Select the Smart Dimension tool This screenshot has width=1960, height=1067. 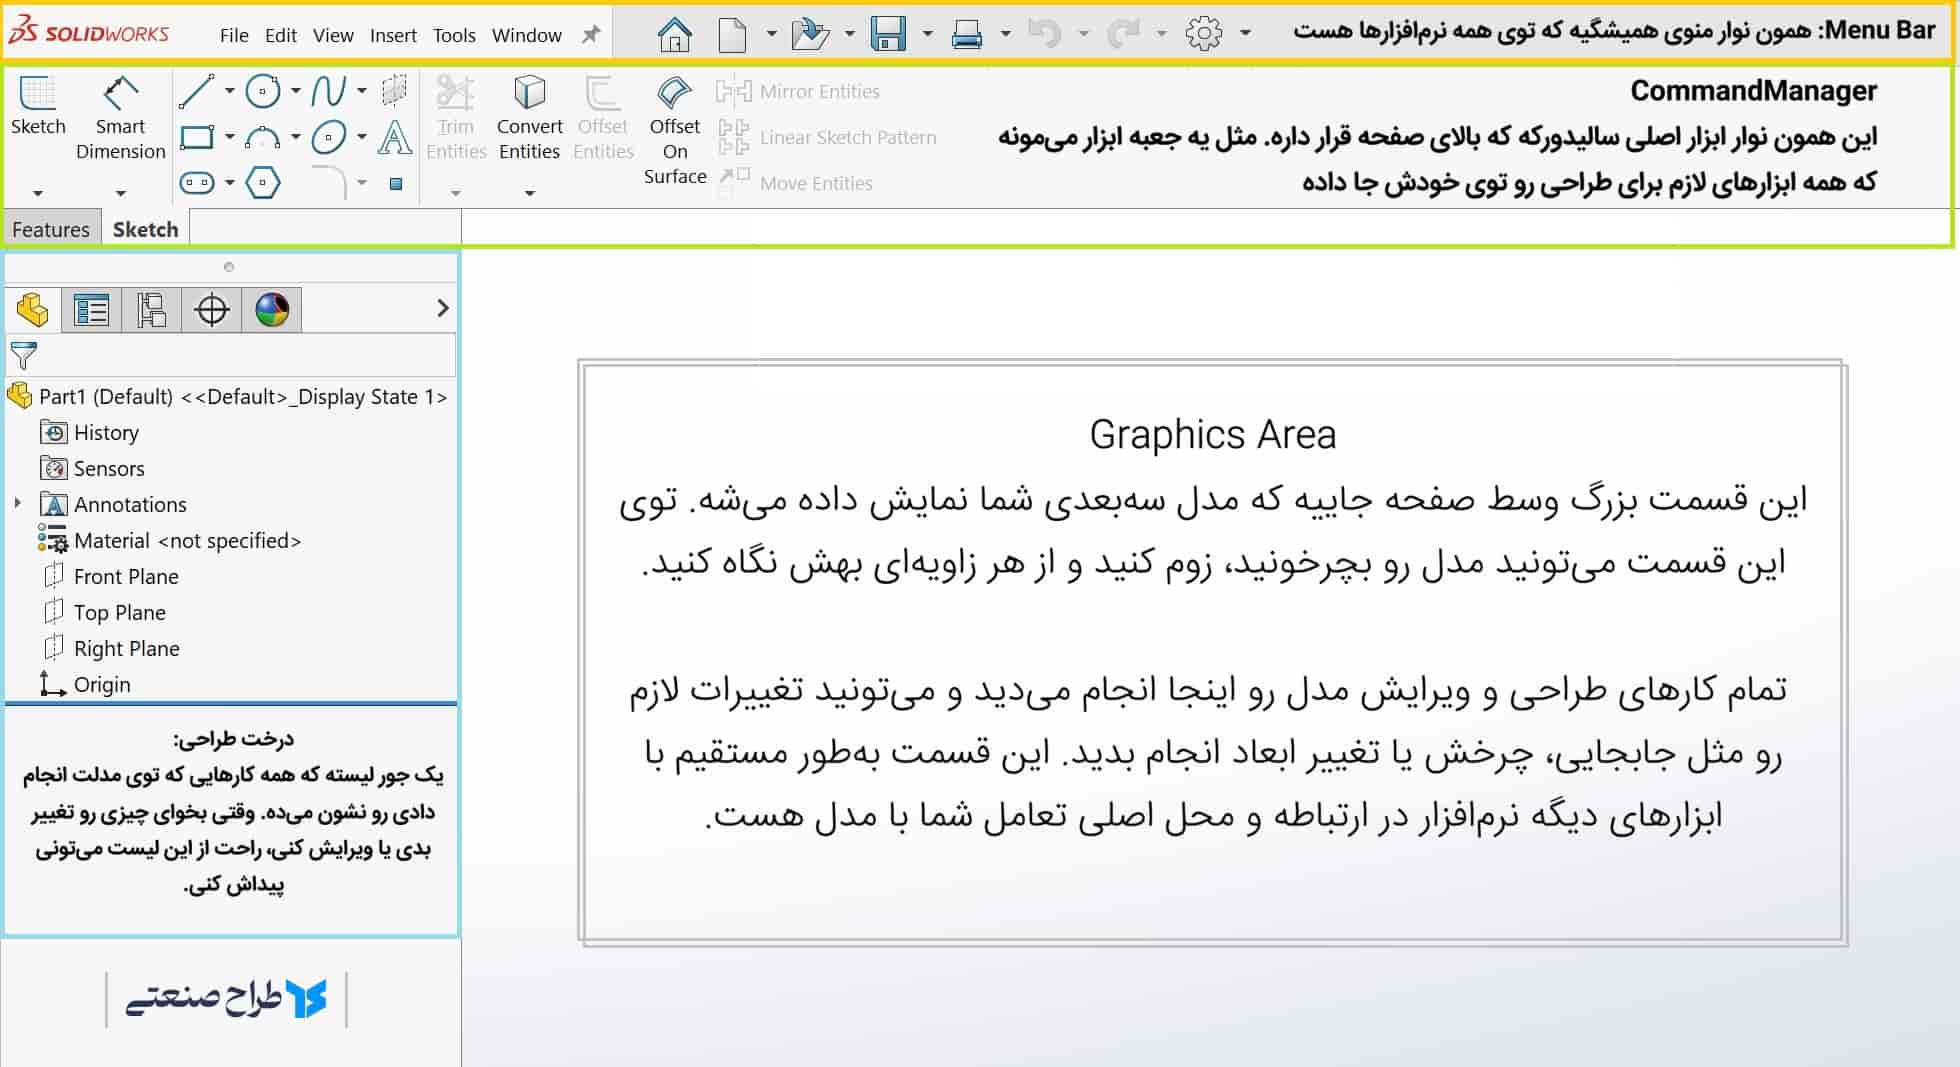pyautogui.click(x=120, y=118)
